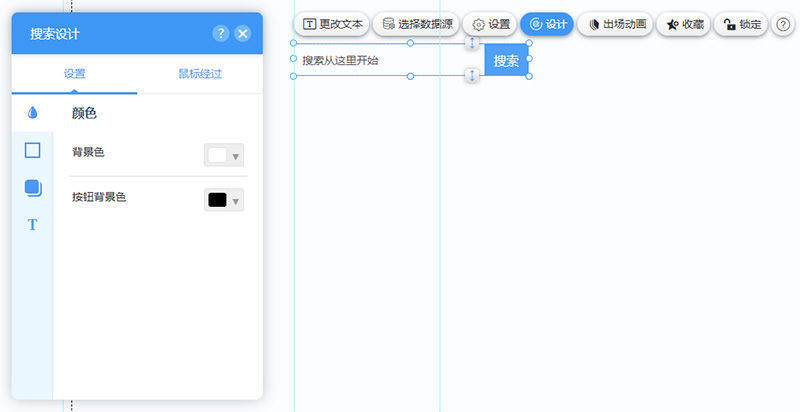Open 设置 from the floating toolbar
This screenshot has height=412, width=800.
click(x=490, y=24)
